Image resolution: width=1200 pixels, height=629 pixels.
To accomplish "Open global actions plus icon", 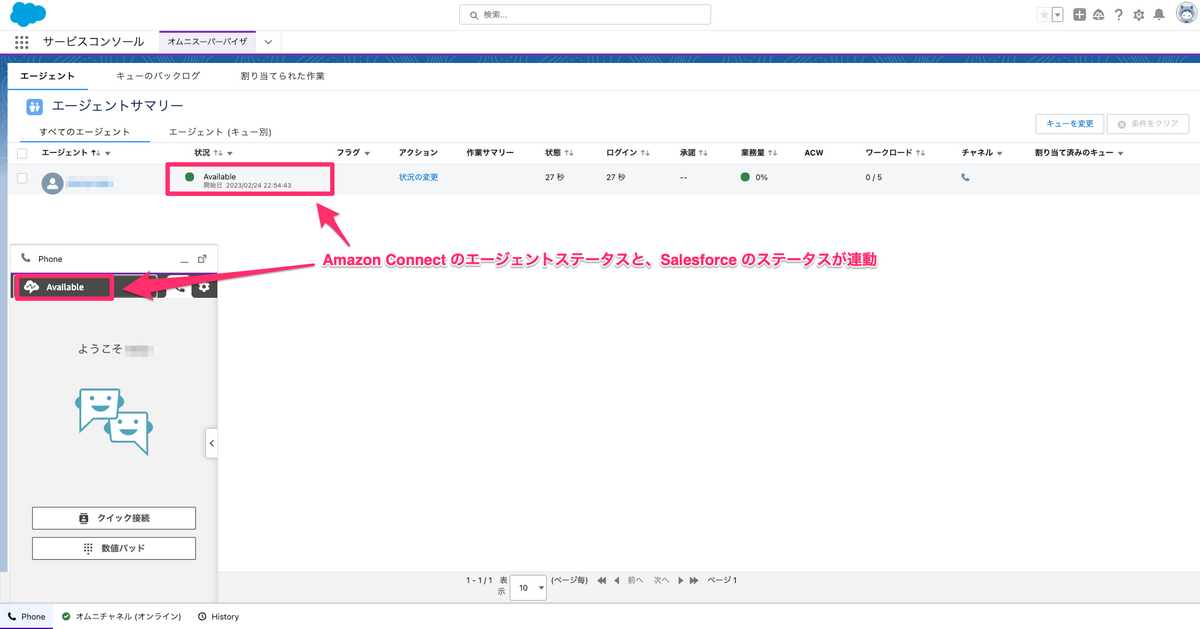I will (x=1080, y=14).
